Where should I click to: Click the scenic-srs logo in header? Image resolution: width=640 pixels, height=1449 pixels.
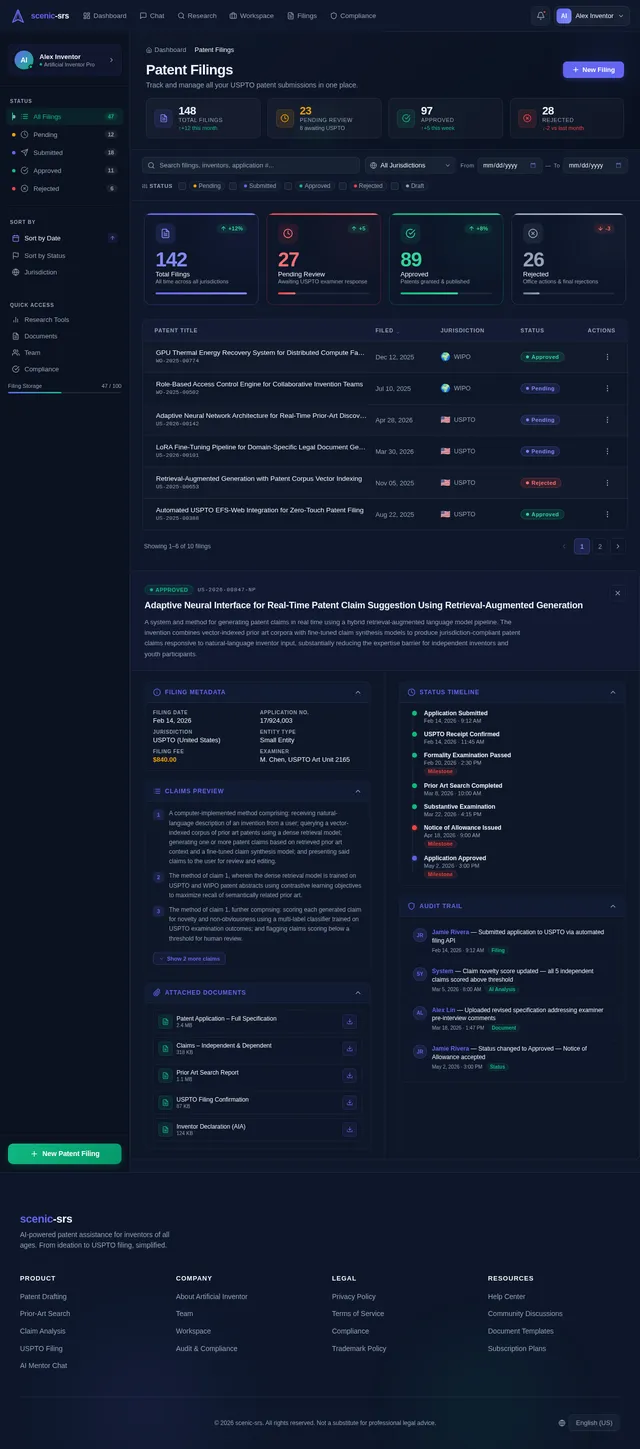tap(40, 16)
